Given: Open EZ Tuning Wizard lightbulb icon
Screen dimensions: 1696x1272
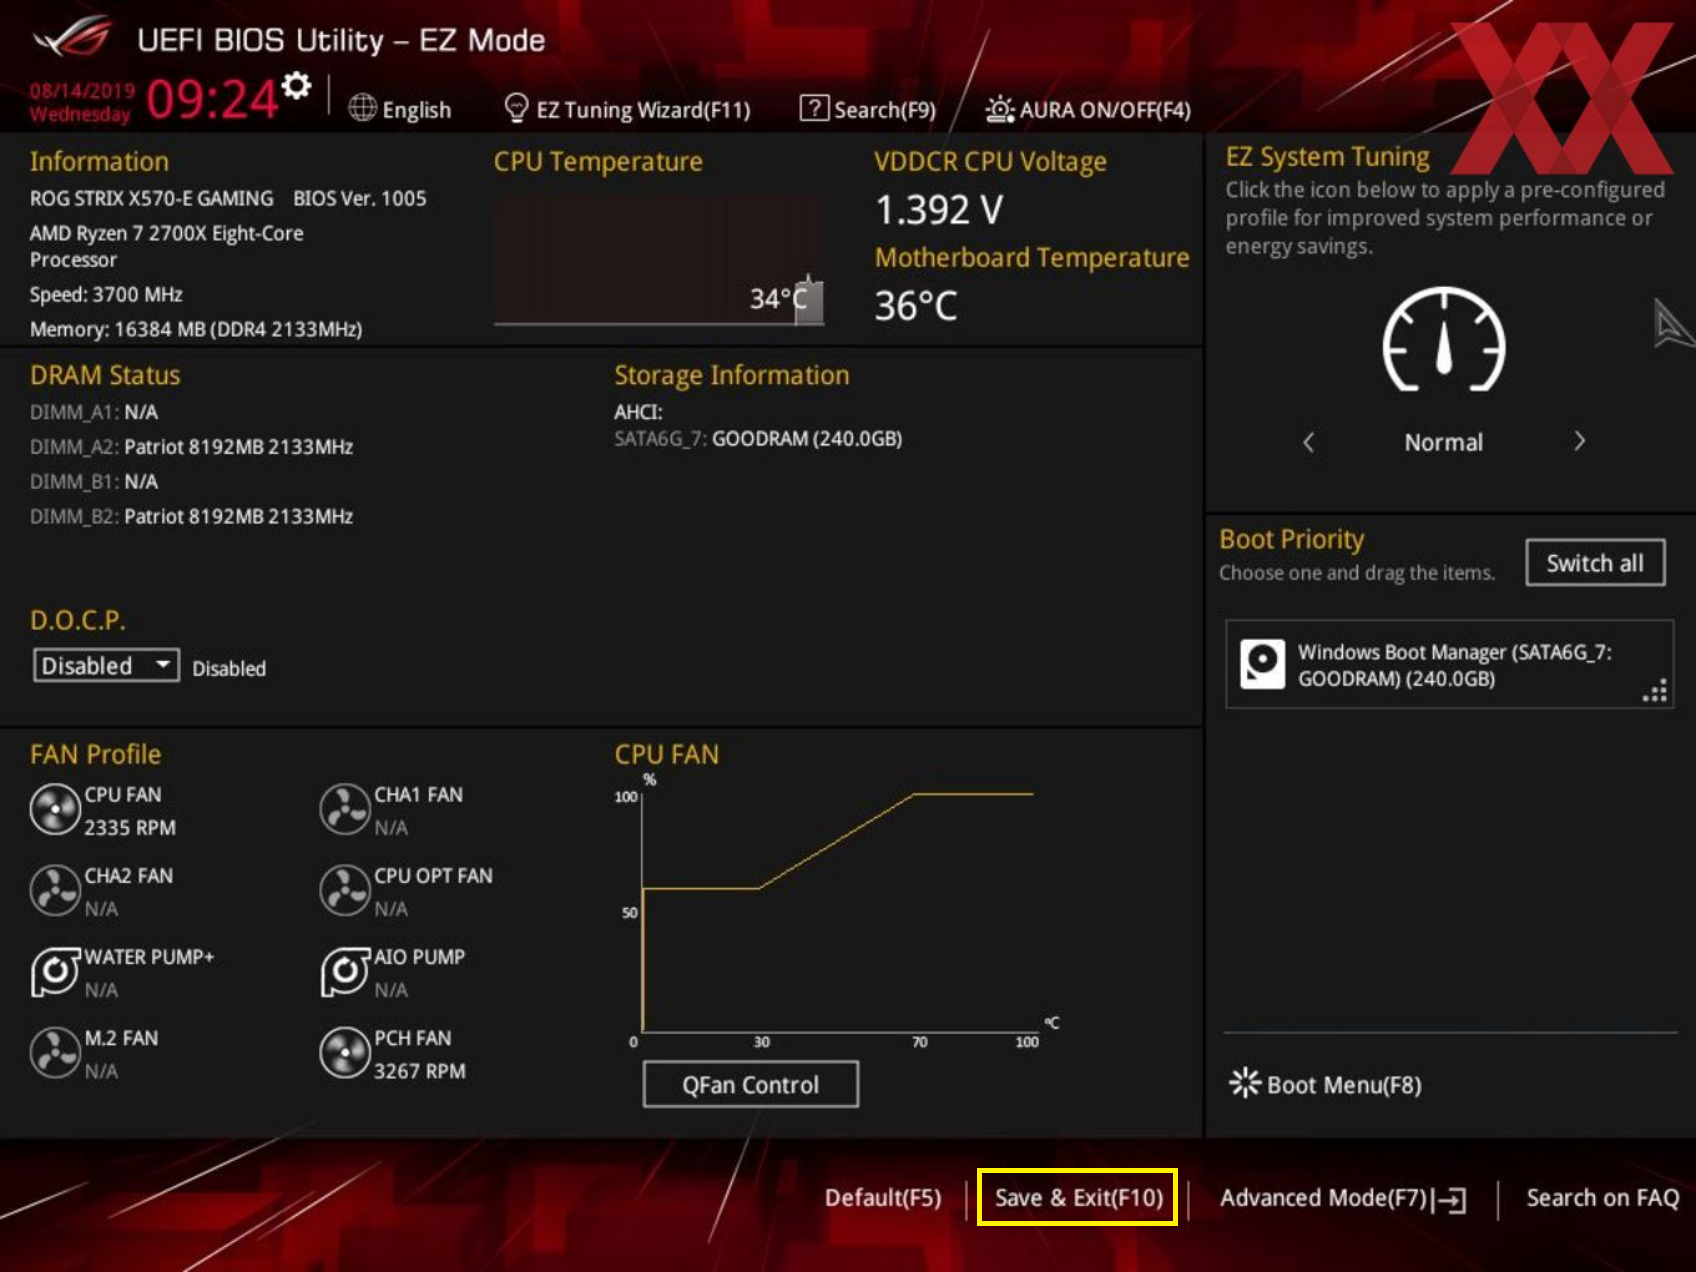Looking at the screenshot, I should click(x=516, y=108).
